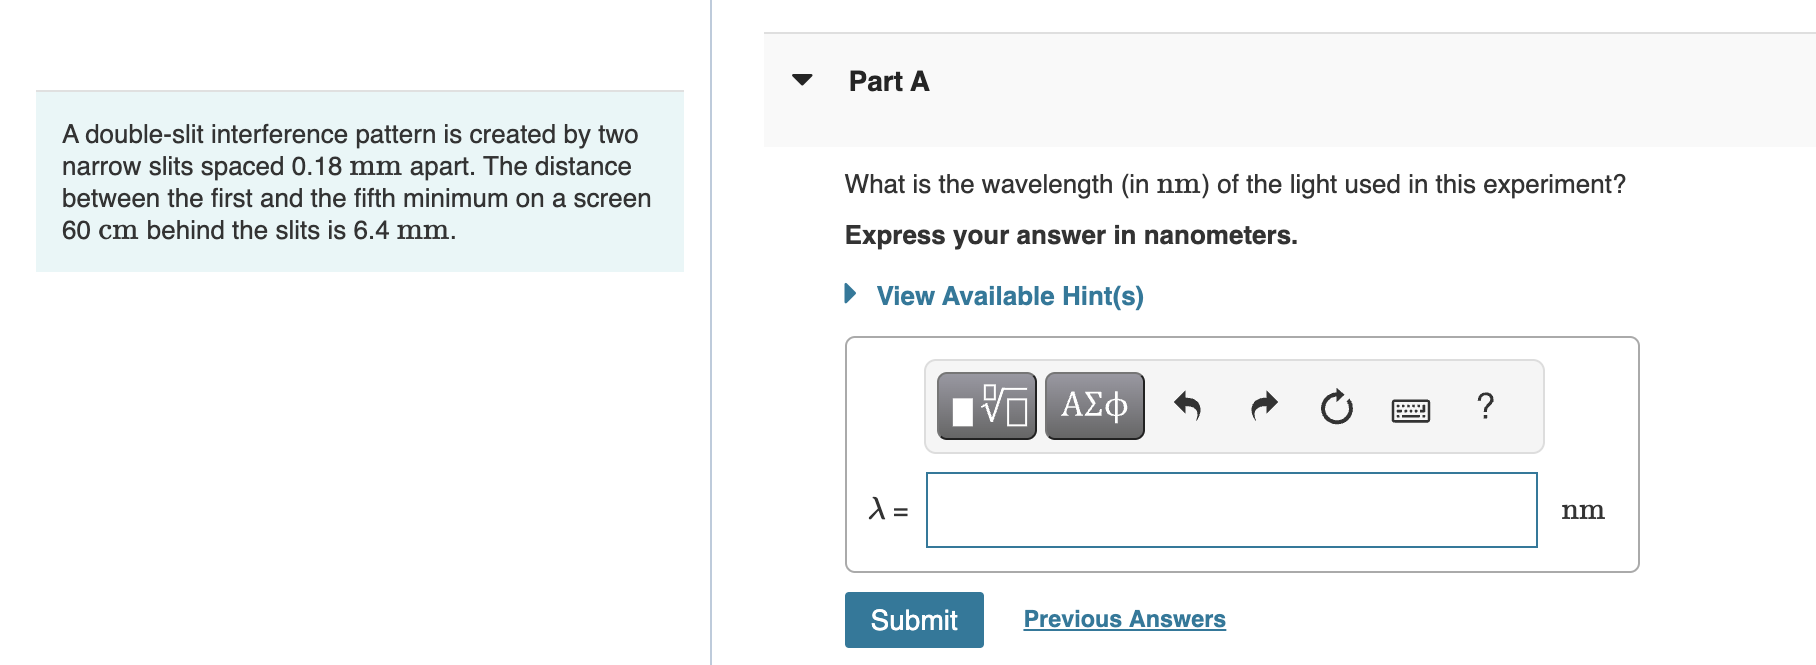
Task: Click the wavelength answer input box
Action: 1232,509
